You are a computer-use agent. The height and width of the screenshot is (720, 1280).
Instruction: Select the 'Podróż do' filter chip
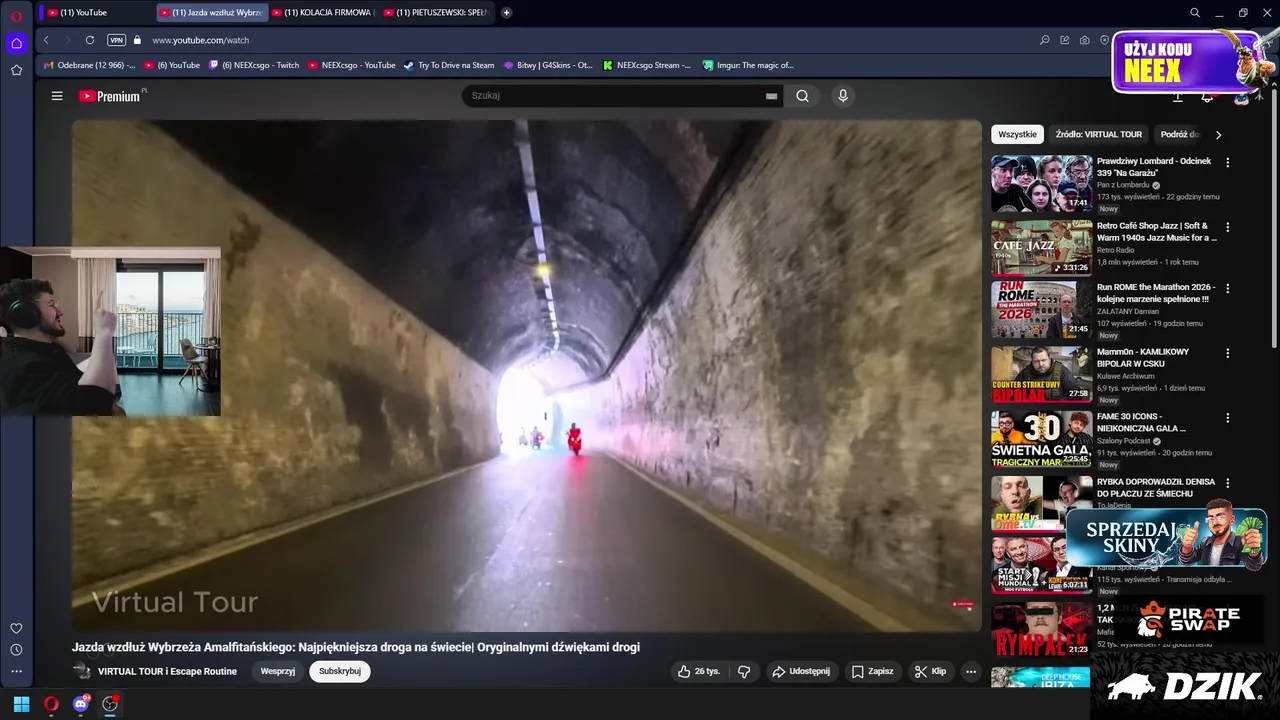coord(1180,135)
